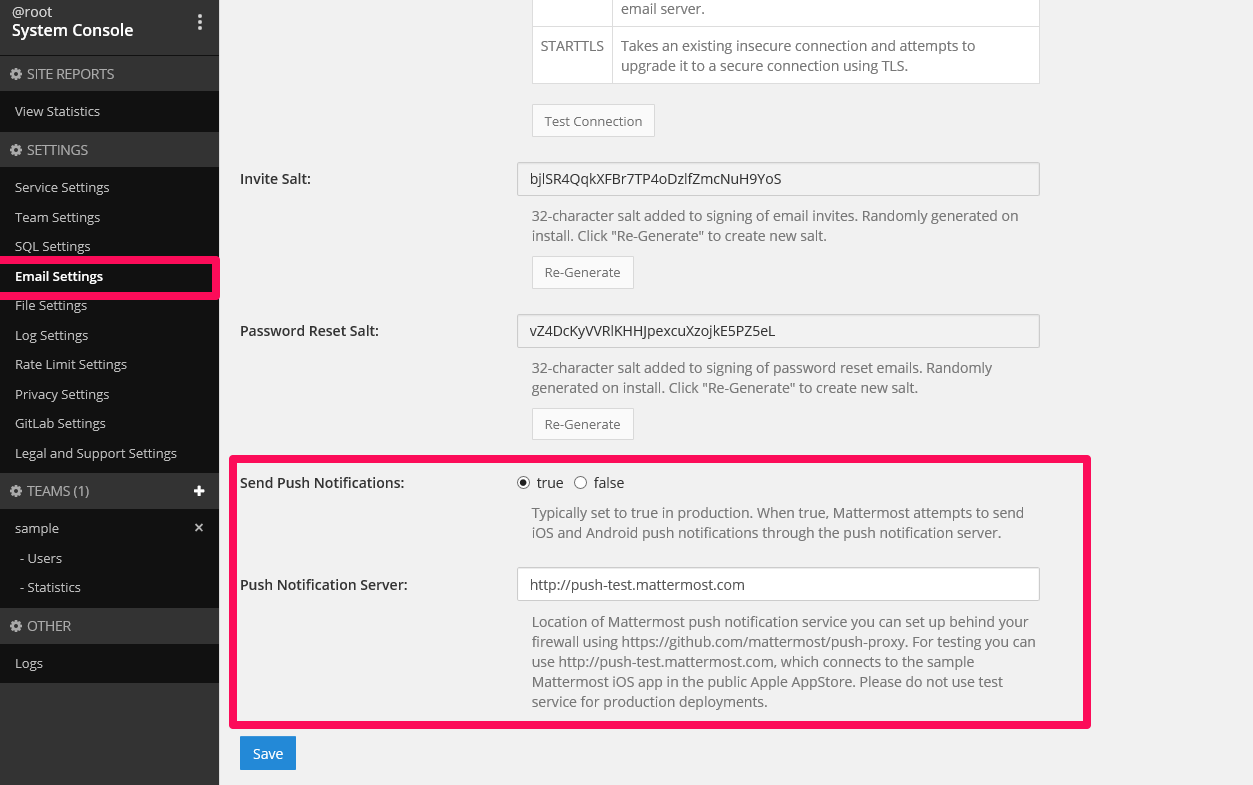Screen dimensions: 1253x785
Task: Click the gear icon beside SITE REPORTS
Action: coord(16,74)
